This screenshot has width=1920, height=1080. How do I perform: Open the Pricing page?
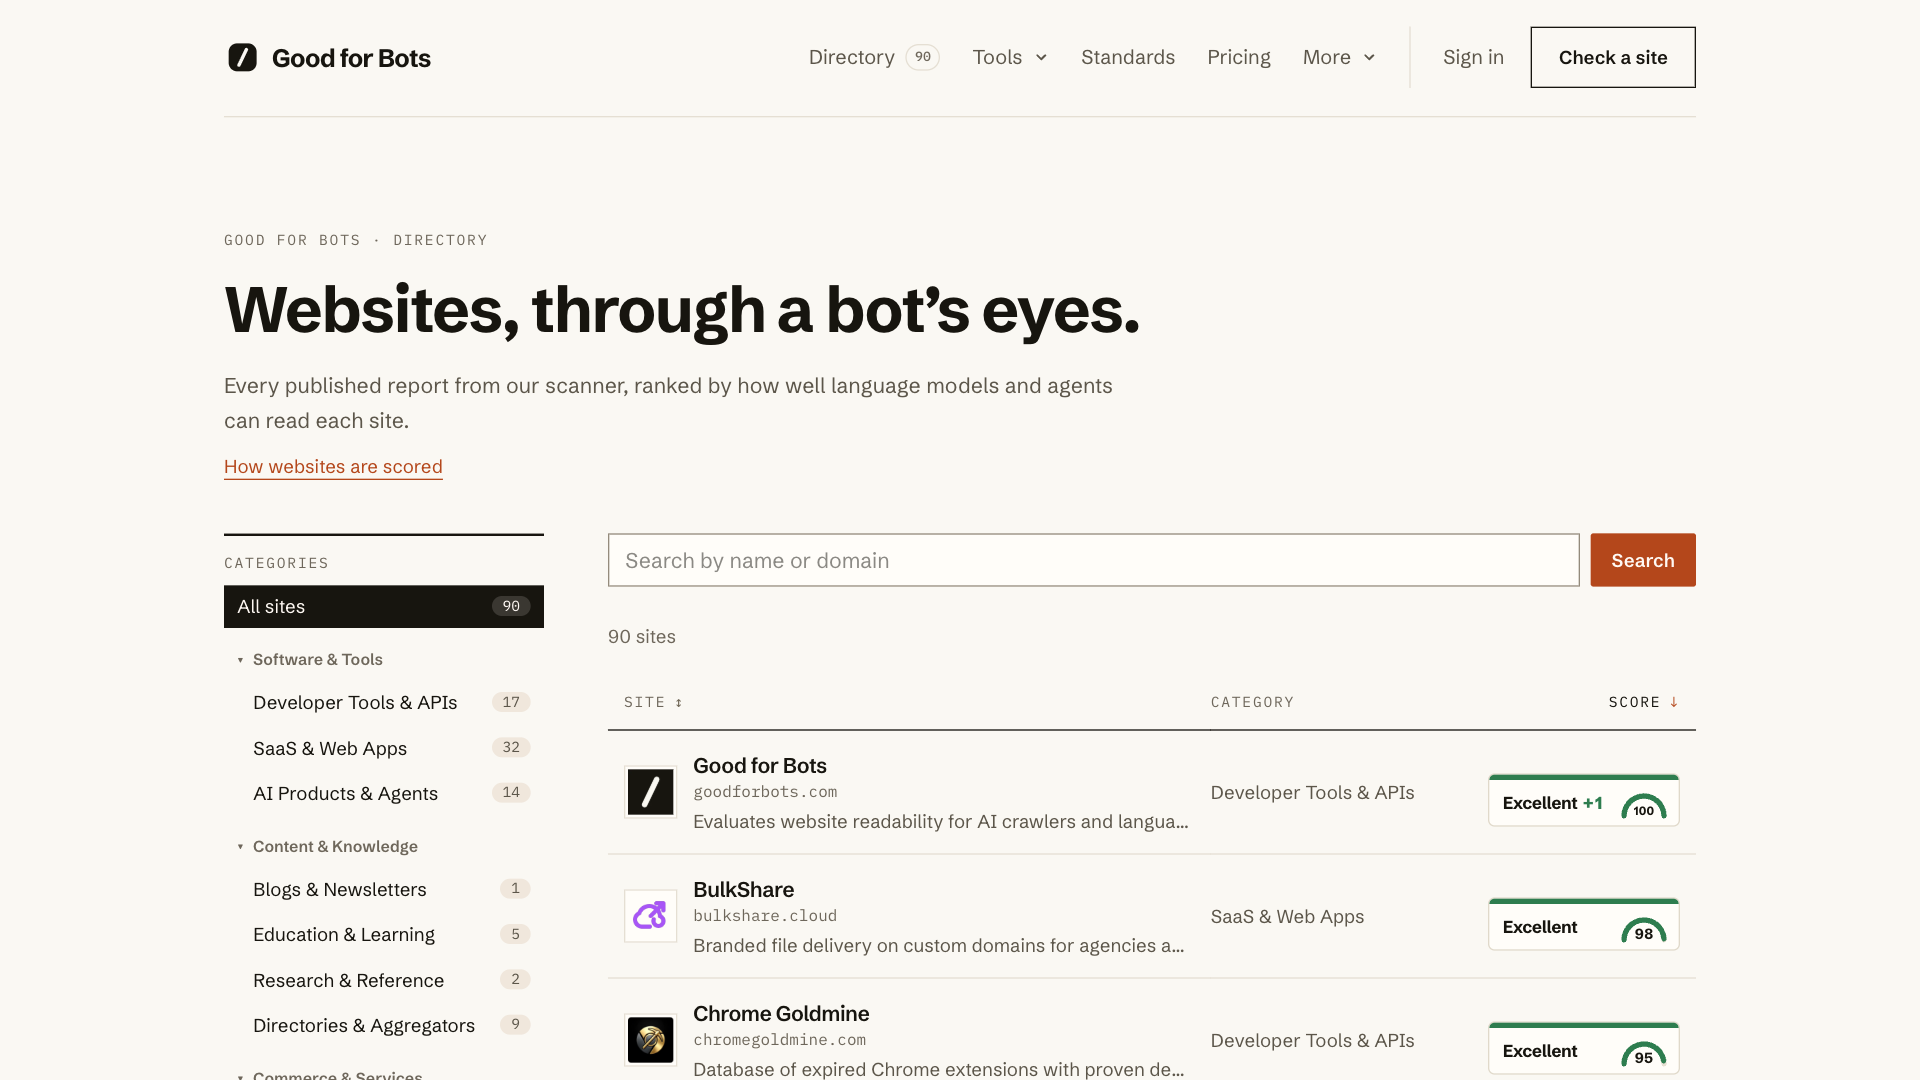tap(1238, 57)
